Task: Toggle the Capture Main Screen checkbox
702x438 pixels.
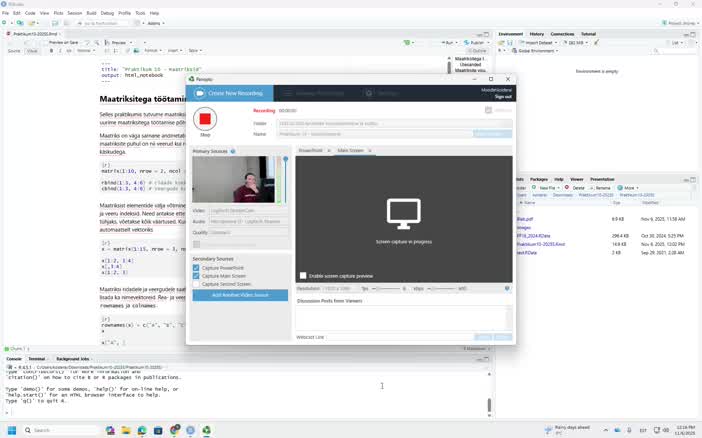Action: 196,276
